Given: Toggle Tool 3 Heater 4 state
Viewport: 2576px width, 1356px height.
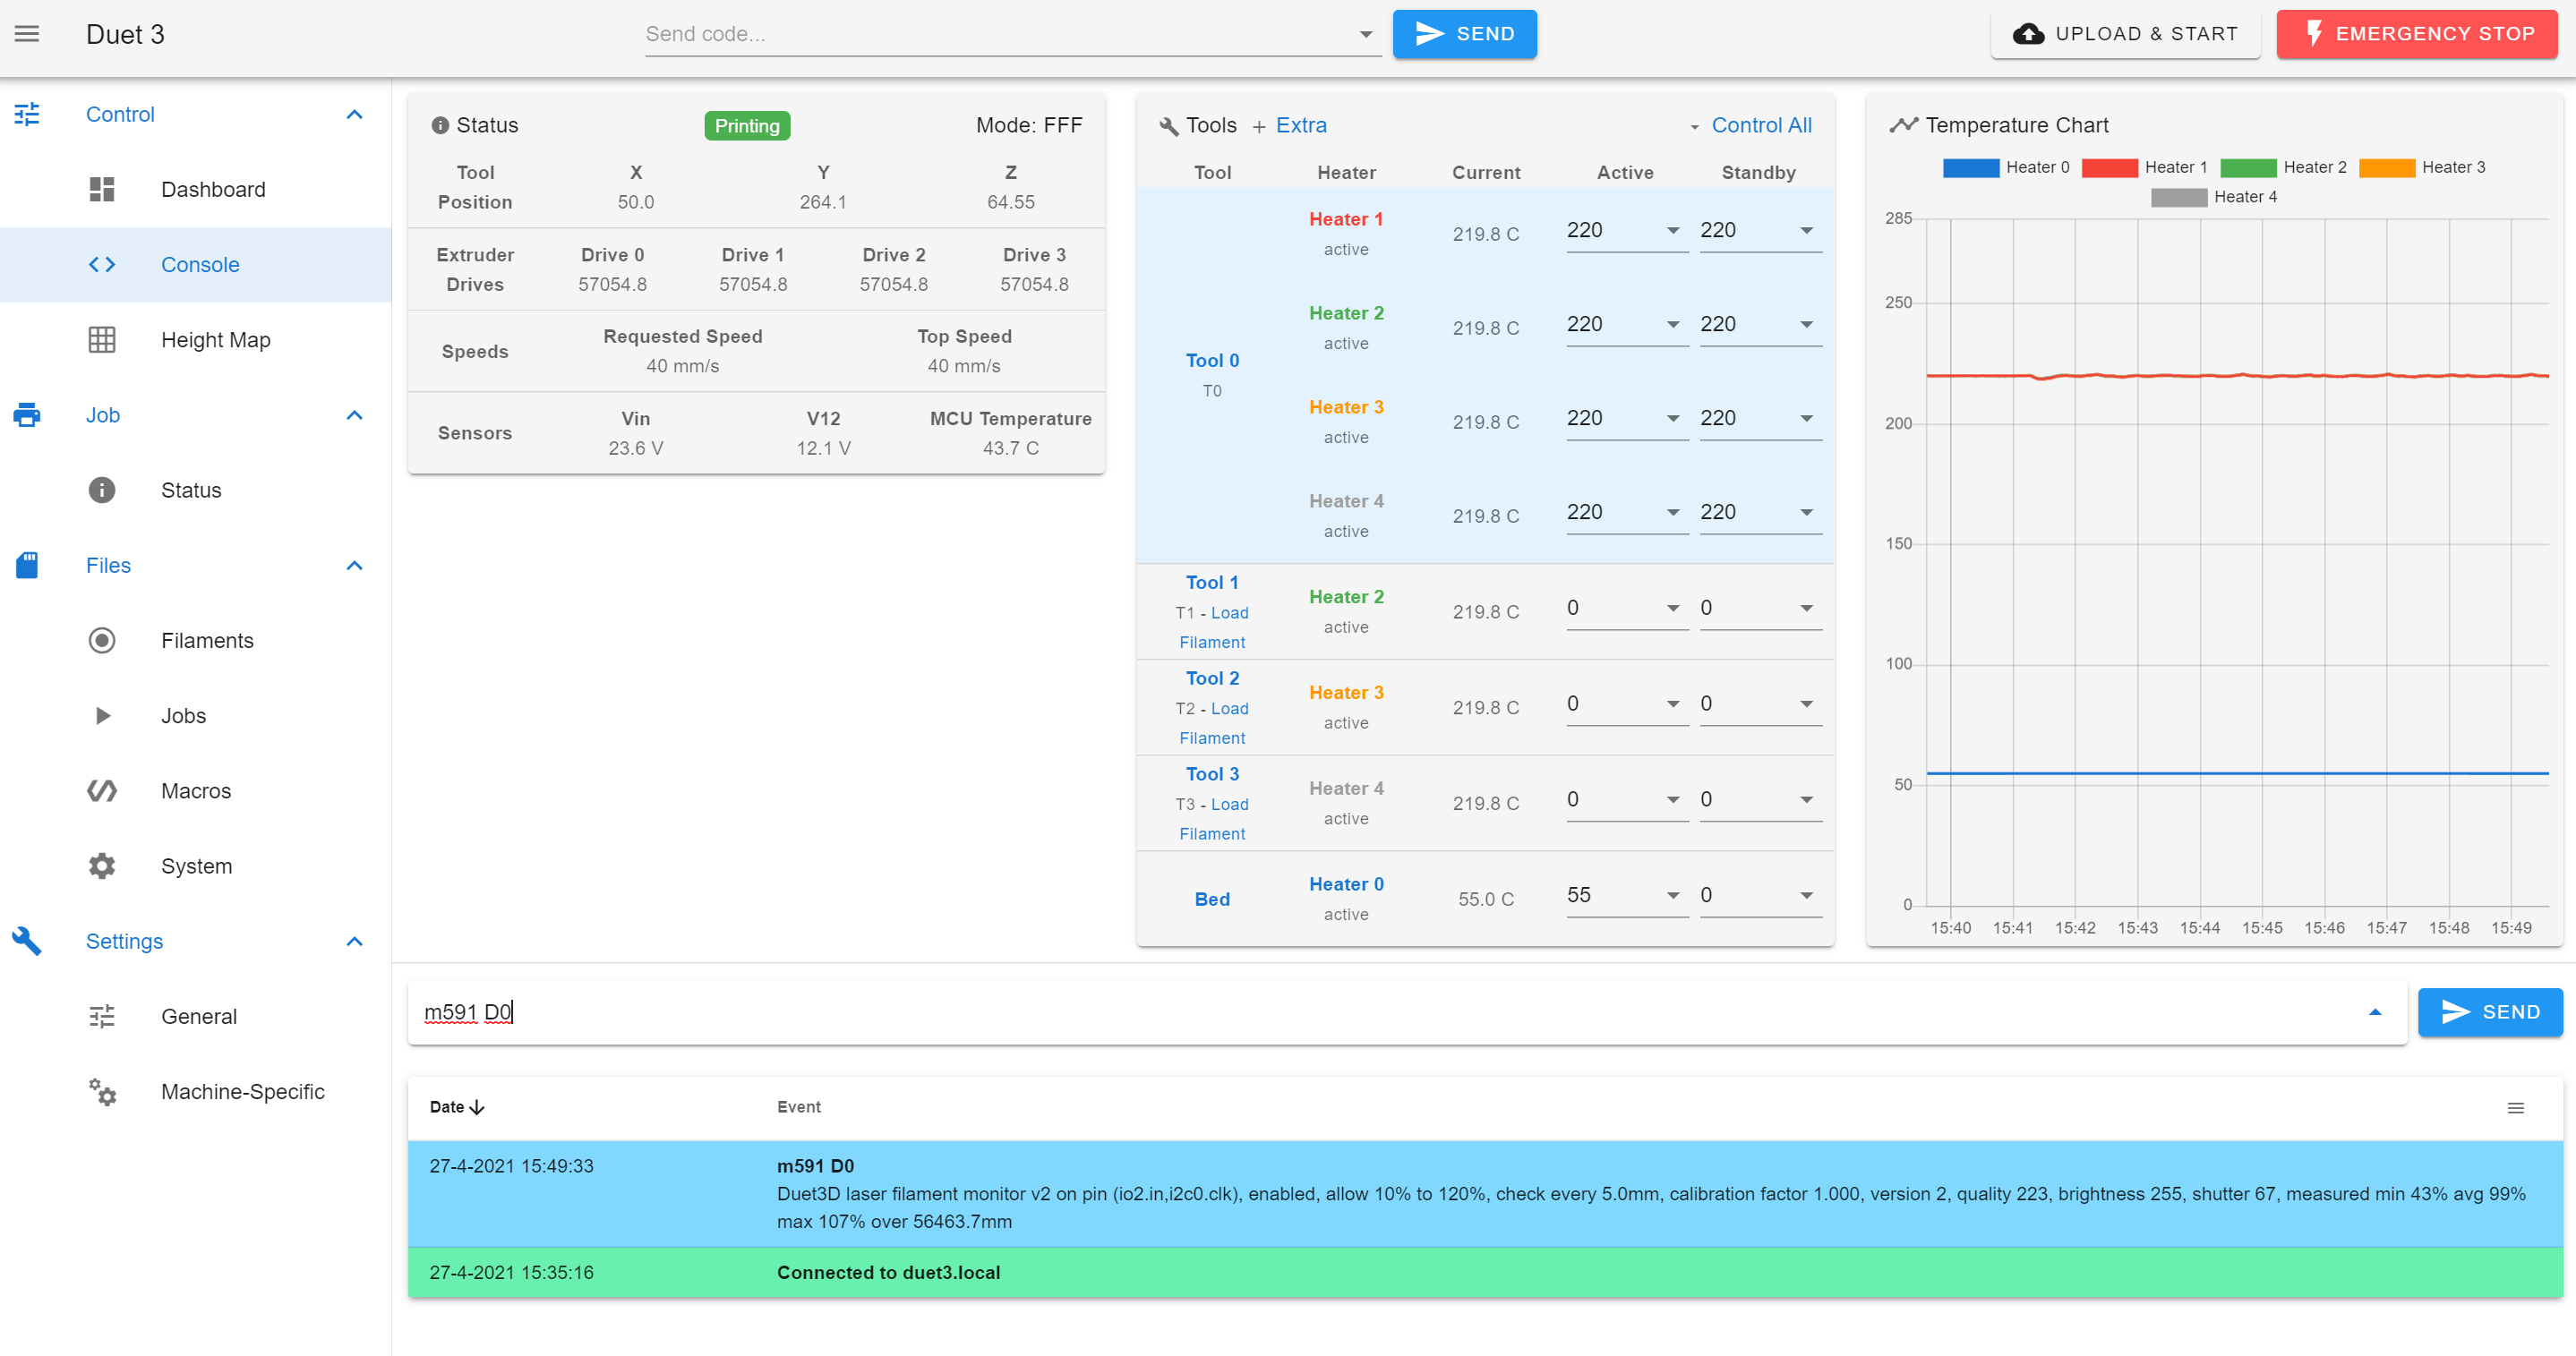Looking at the screenshot, I should point(1346,789).
